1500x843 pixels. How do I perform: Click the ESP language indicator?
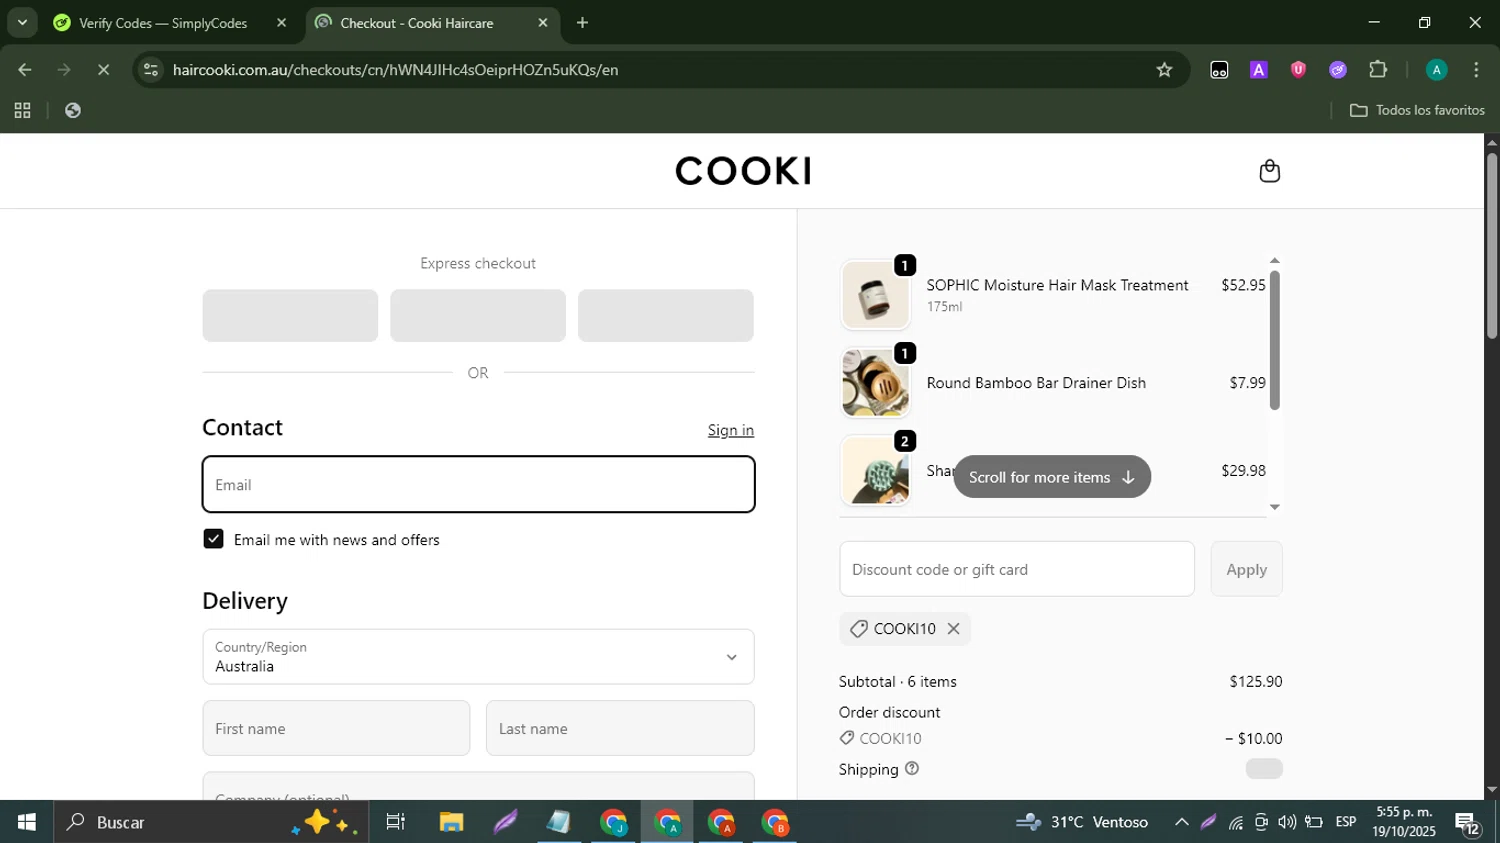[1346, 822]
